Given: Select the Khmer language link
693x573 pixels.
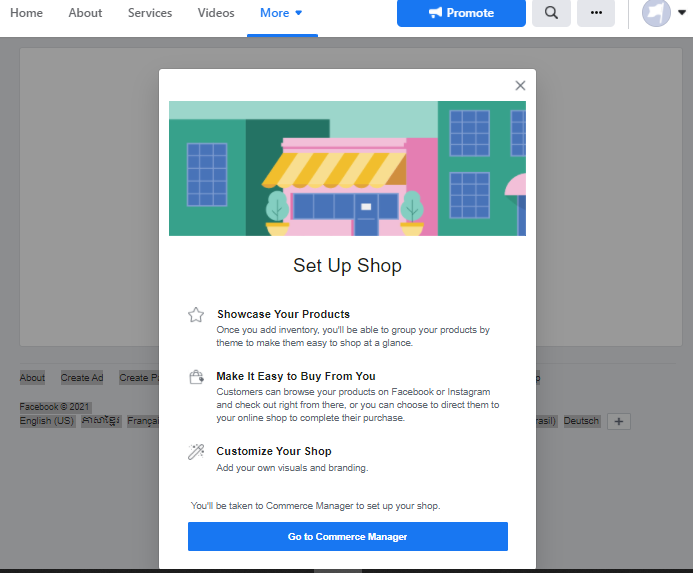Looking at the screenshot, I should click(x=101, y=421).
